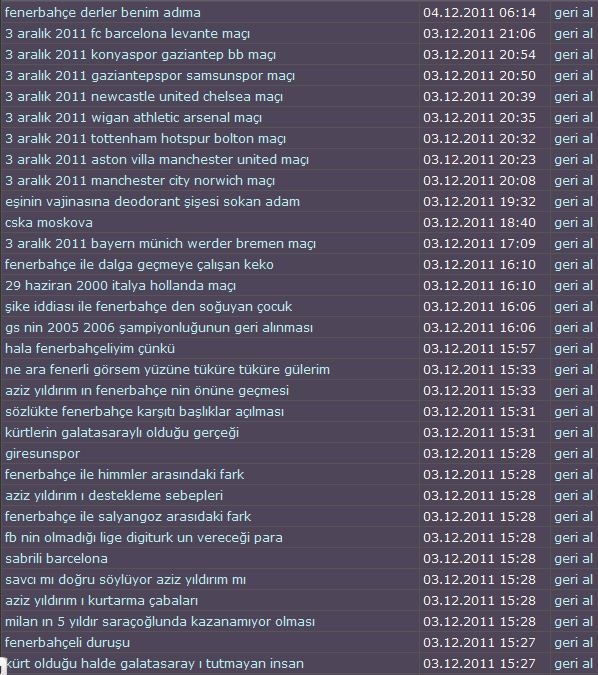
Task: Click 'geri al' for giresunspor row
Action: coord(573,454)
